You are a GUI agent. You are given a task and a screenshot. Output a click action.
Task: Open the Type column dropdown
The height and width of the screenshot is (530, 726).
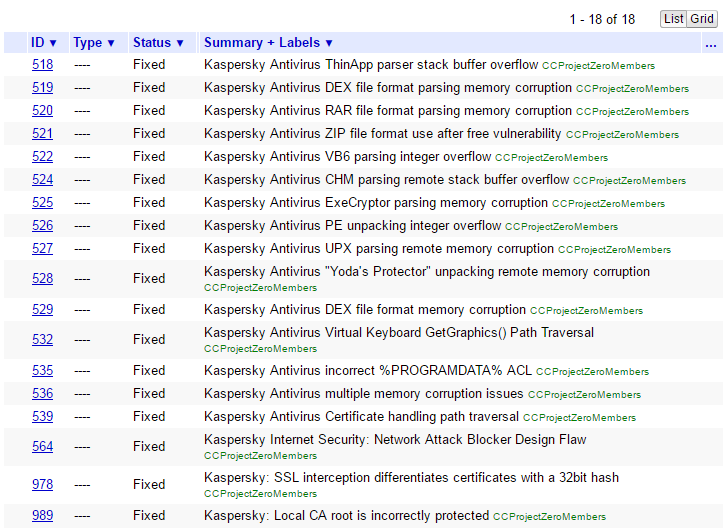94,43
